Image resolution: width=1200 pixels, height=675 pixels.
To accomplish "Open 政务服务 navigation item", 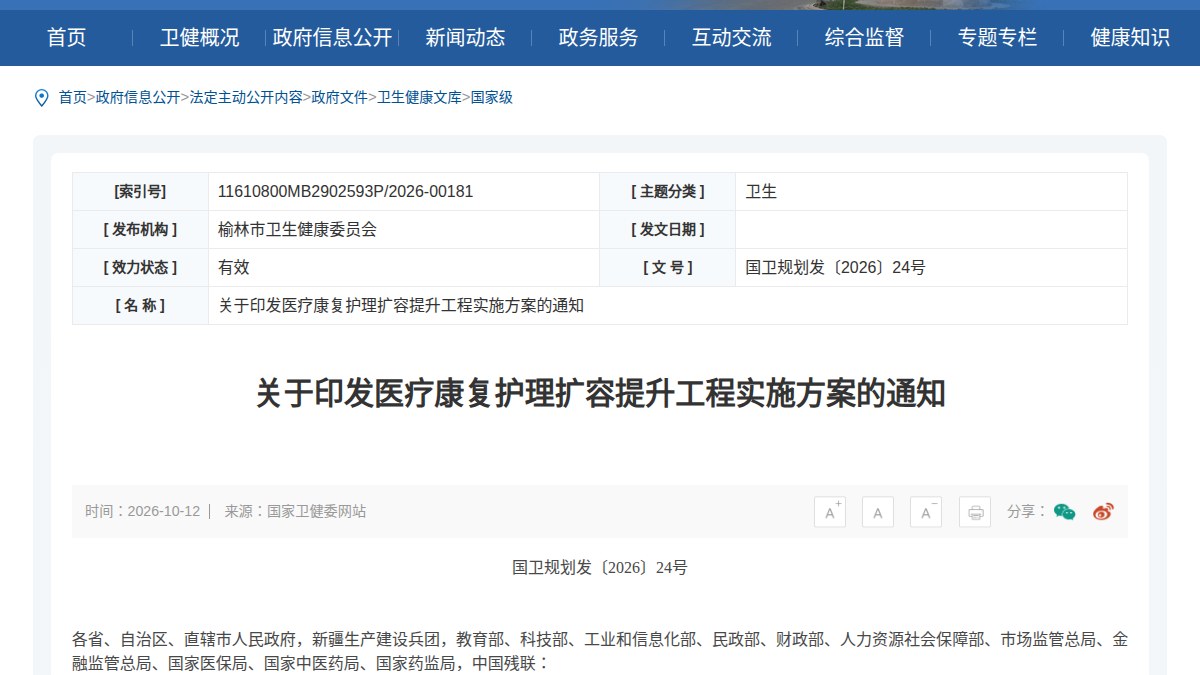I will (599, 38).
